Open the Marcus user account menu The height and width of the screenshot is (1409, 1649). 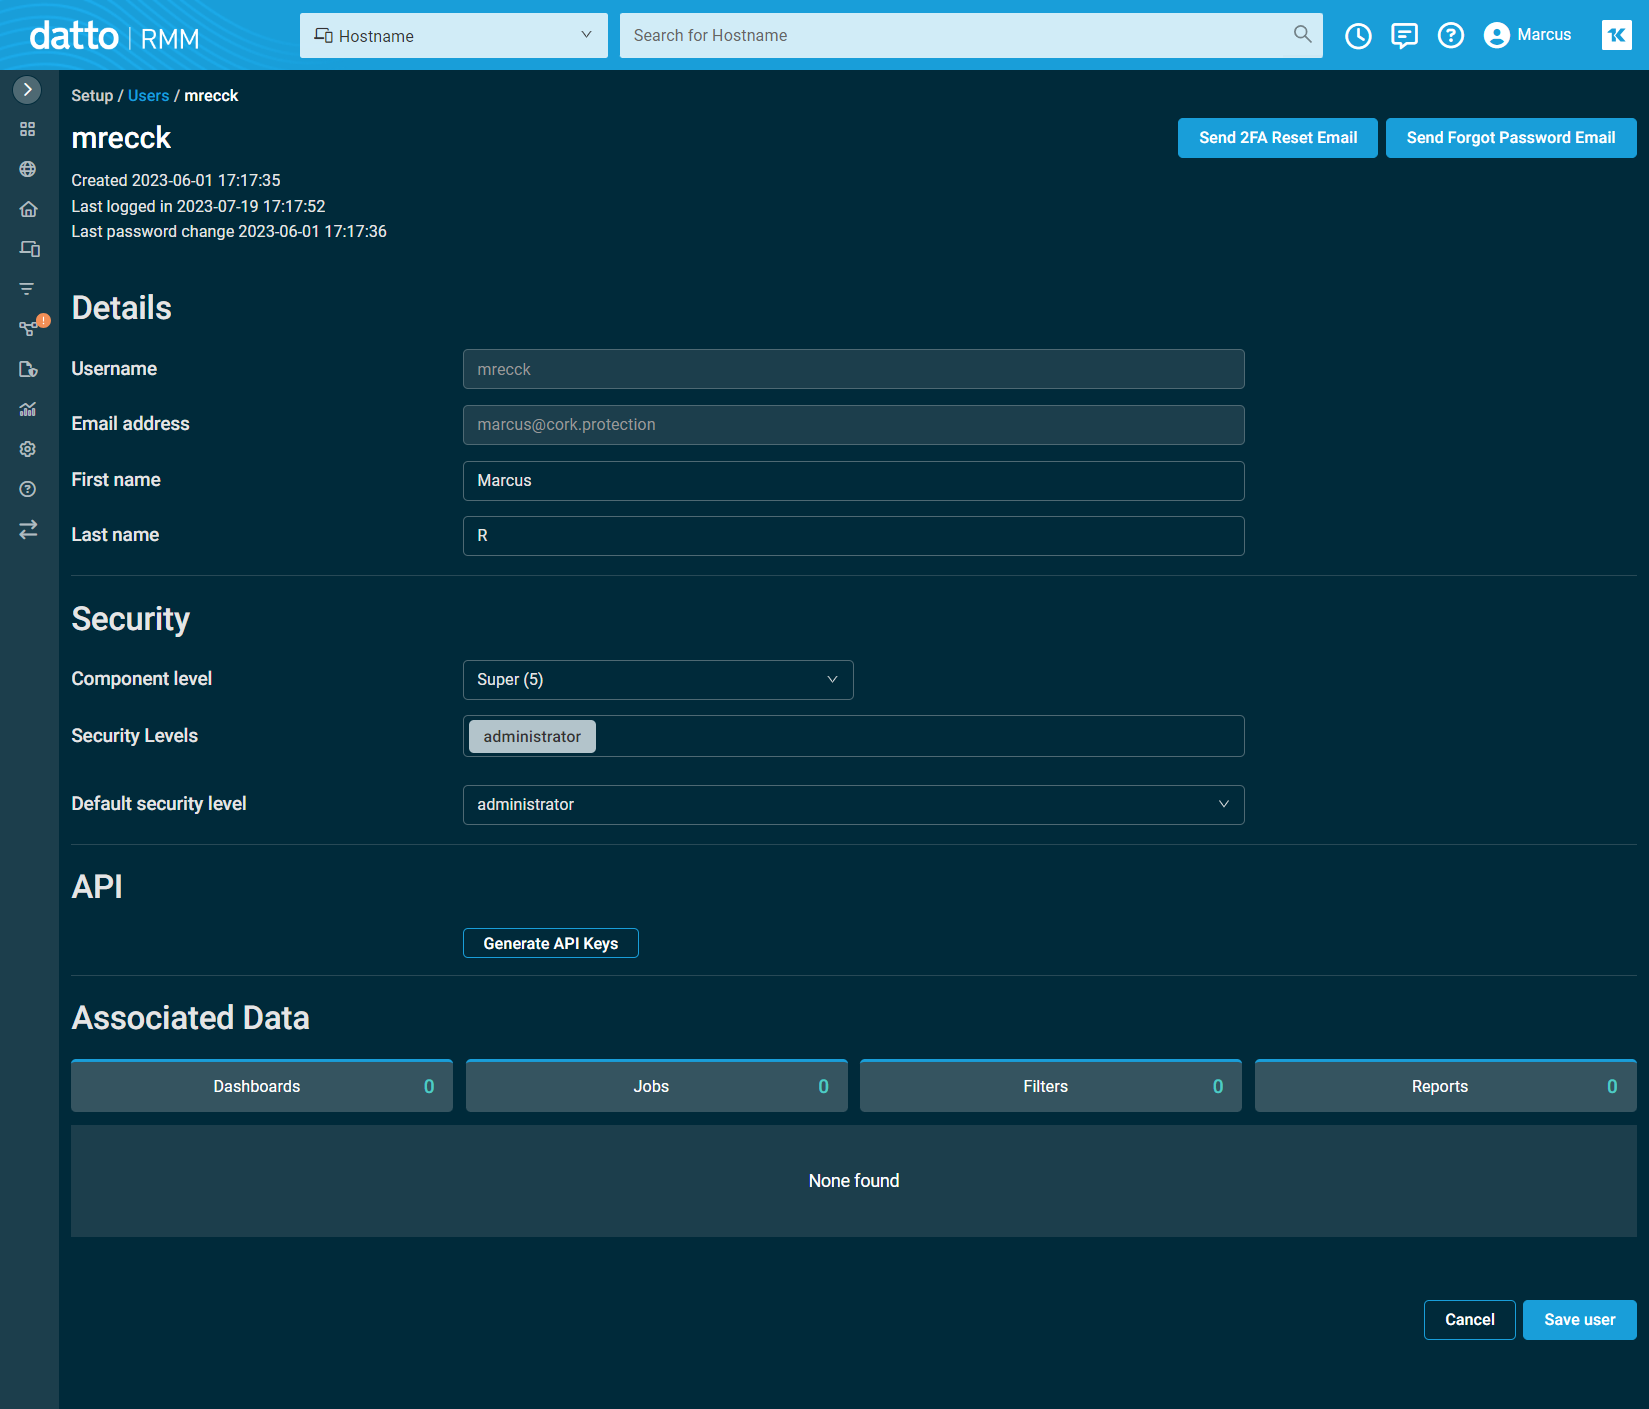click(x=1527, y=35)
